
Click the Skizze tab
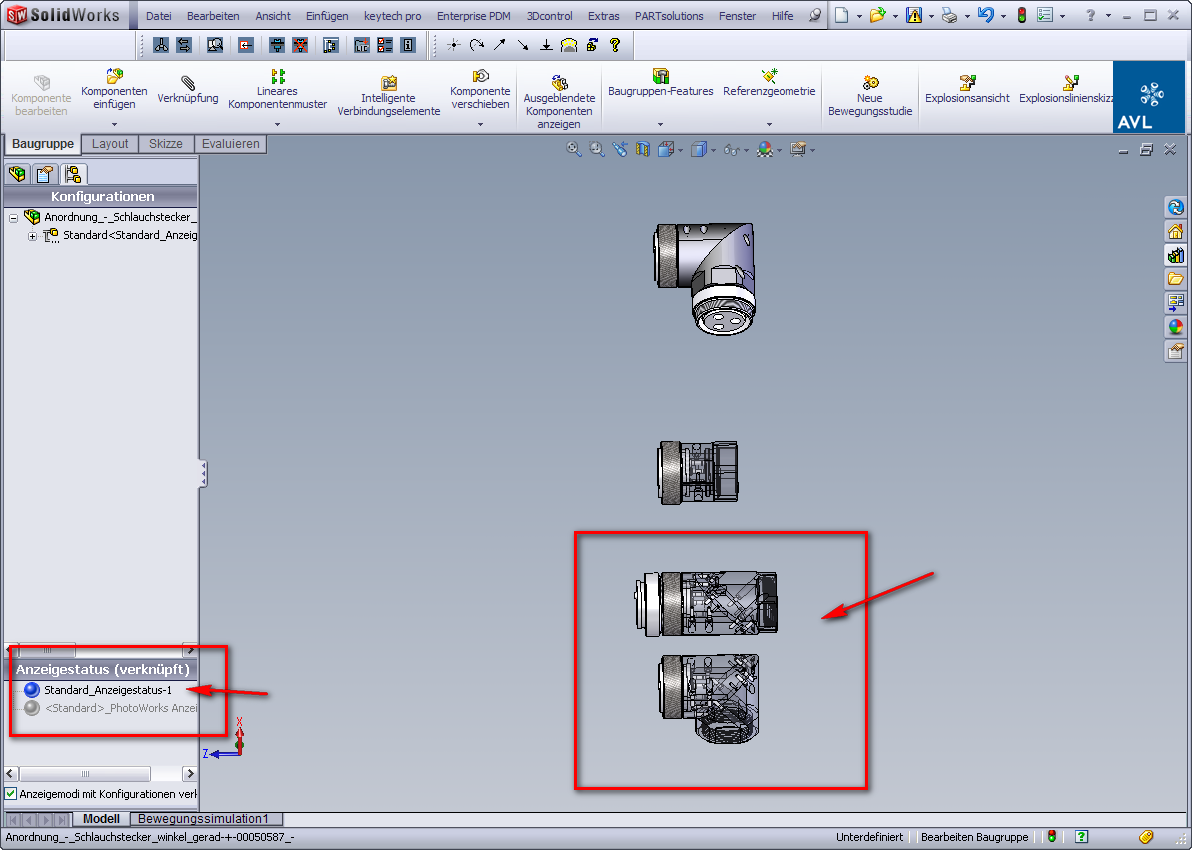coord(166,144)
